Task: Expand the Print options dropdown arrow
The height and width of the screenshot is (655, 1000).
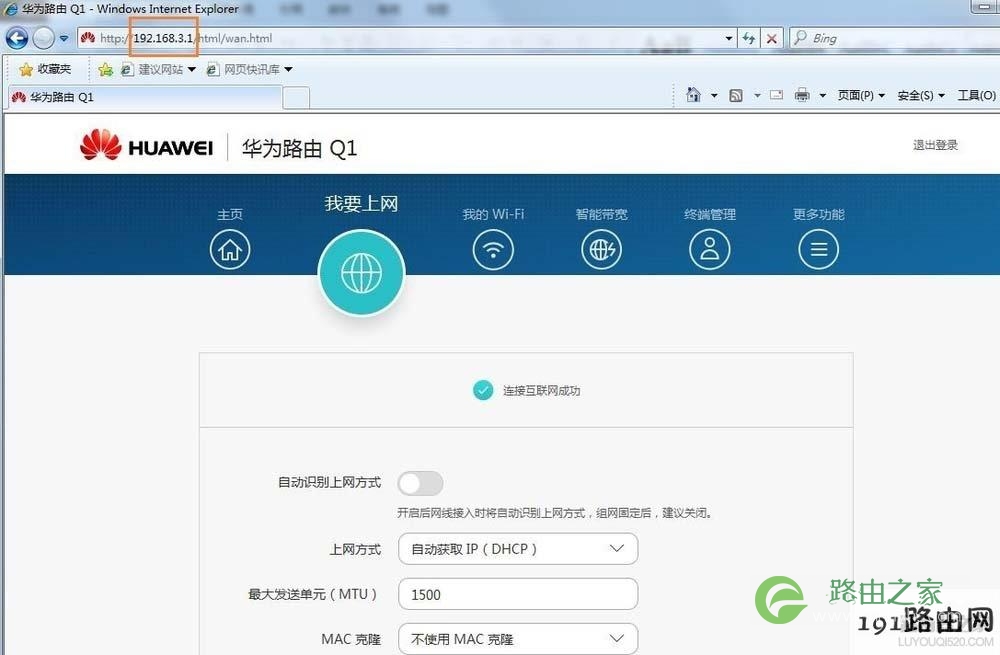Action: (823, 96)
